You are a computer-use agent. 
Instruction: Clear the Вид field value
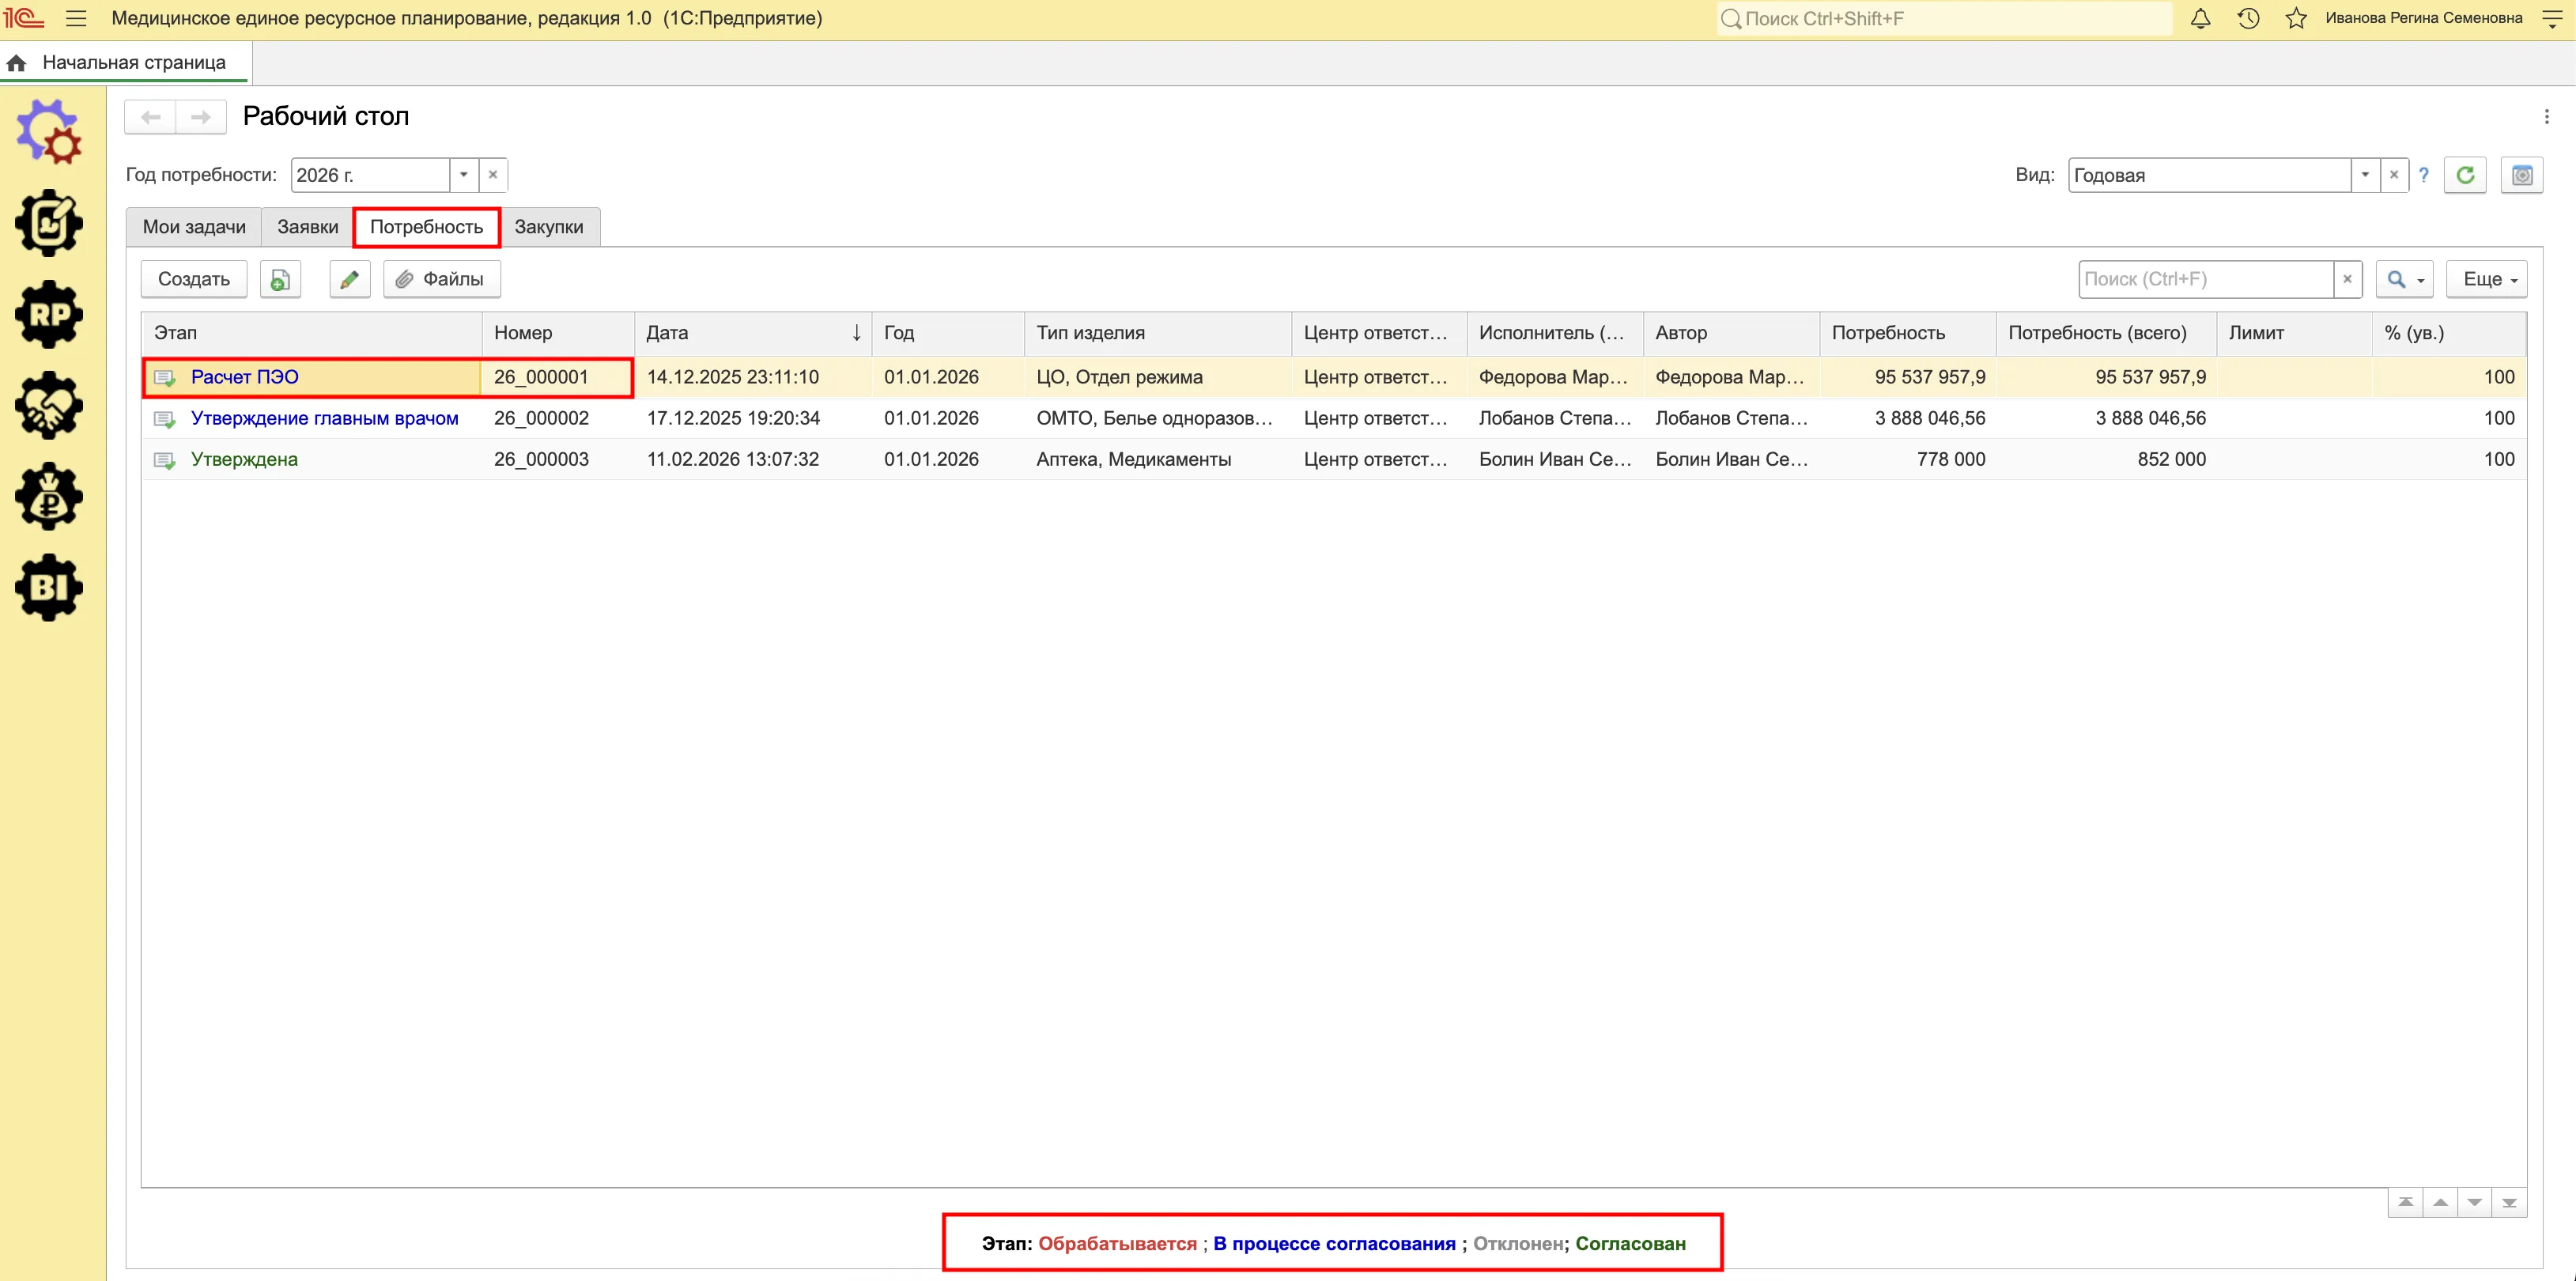pos(2394,175)
